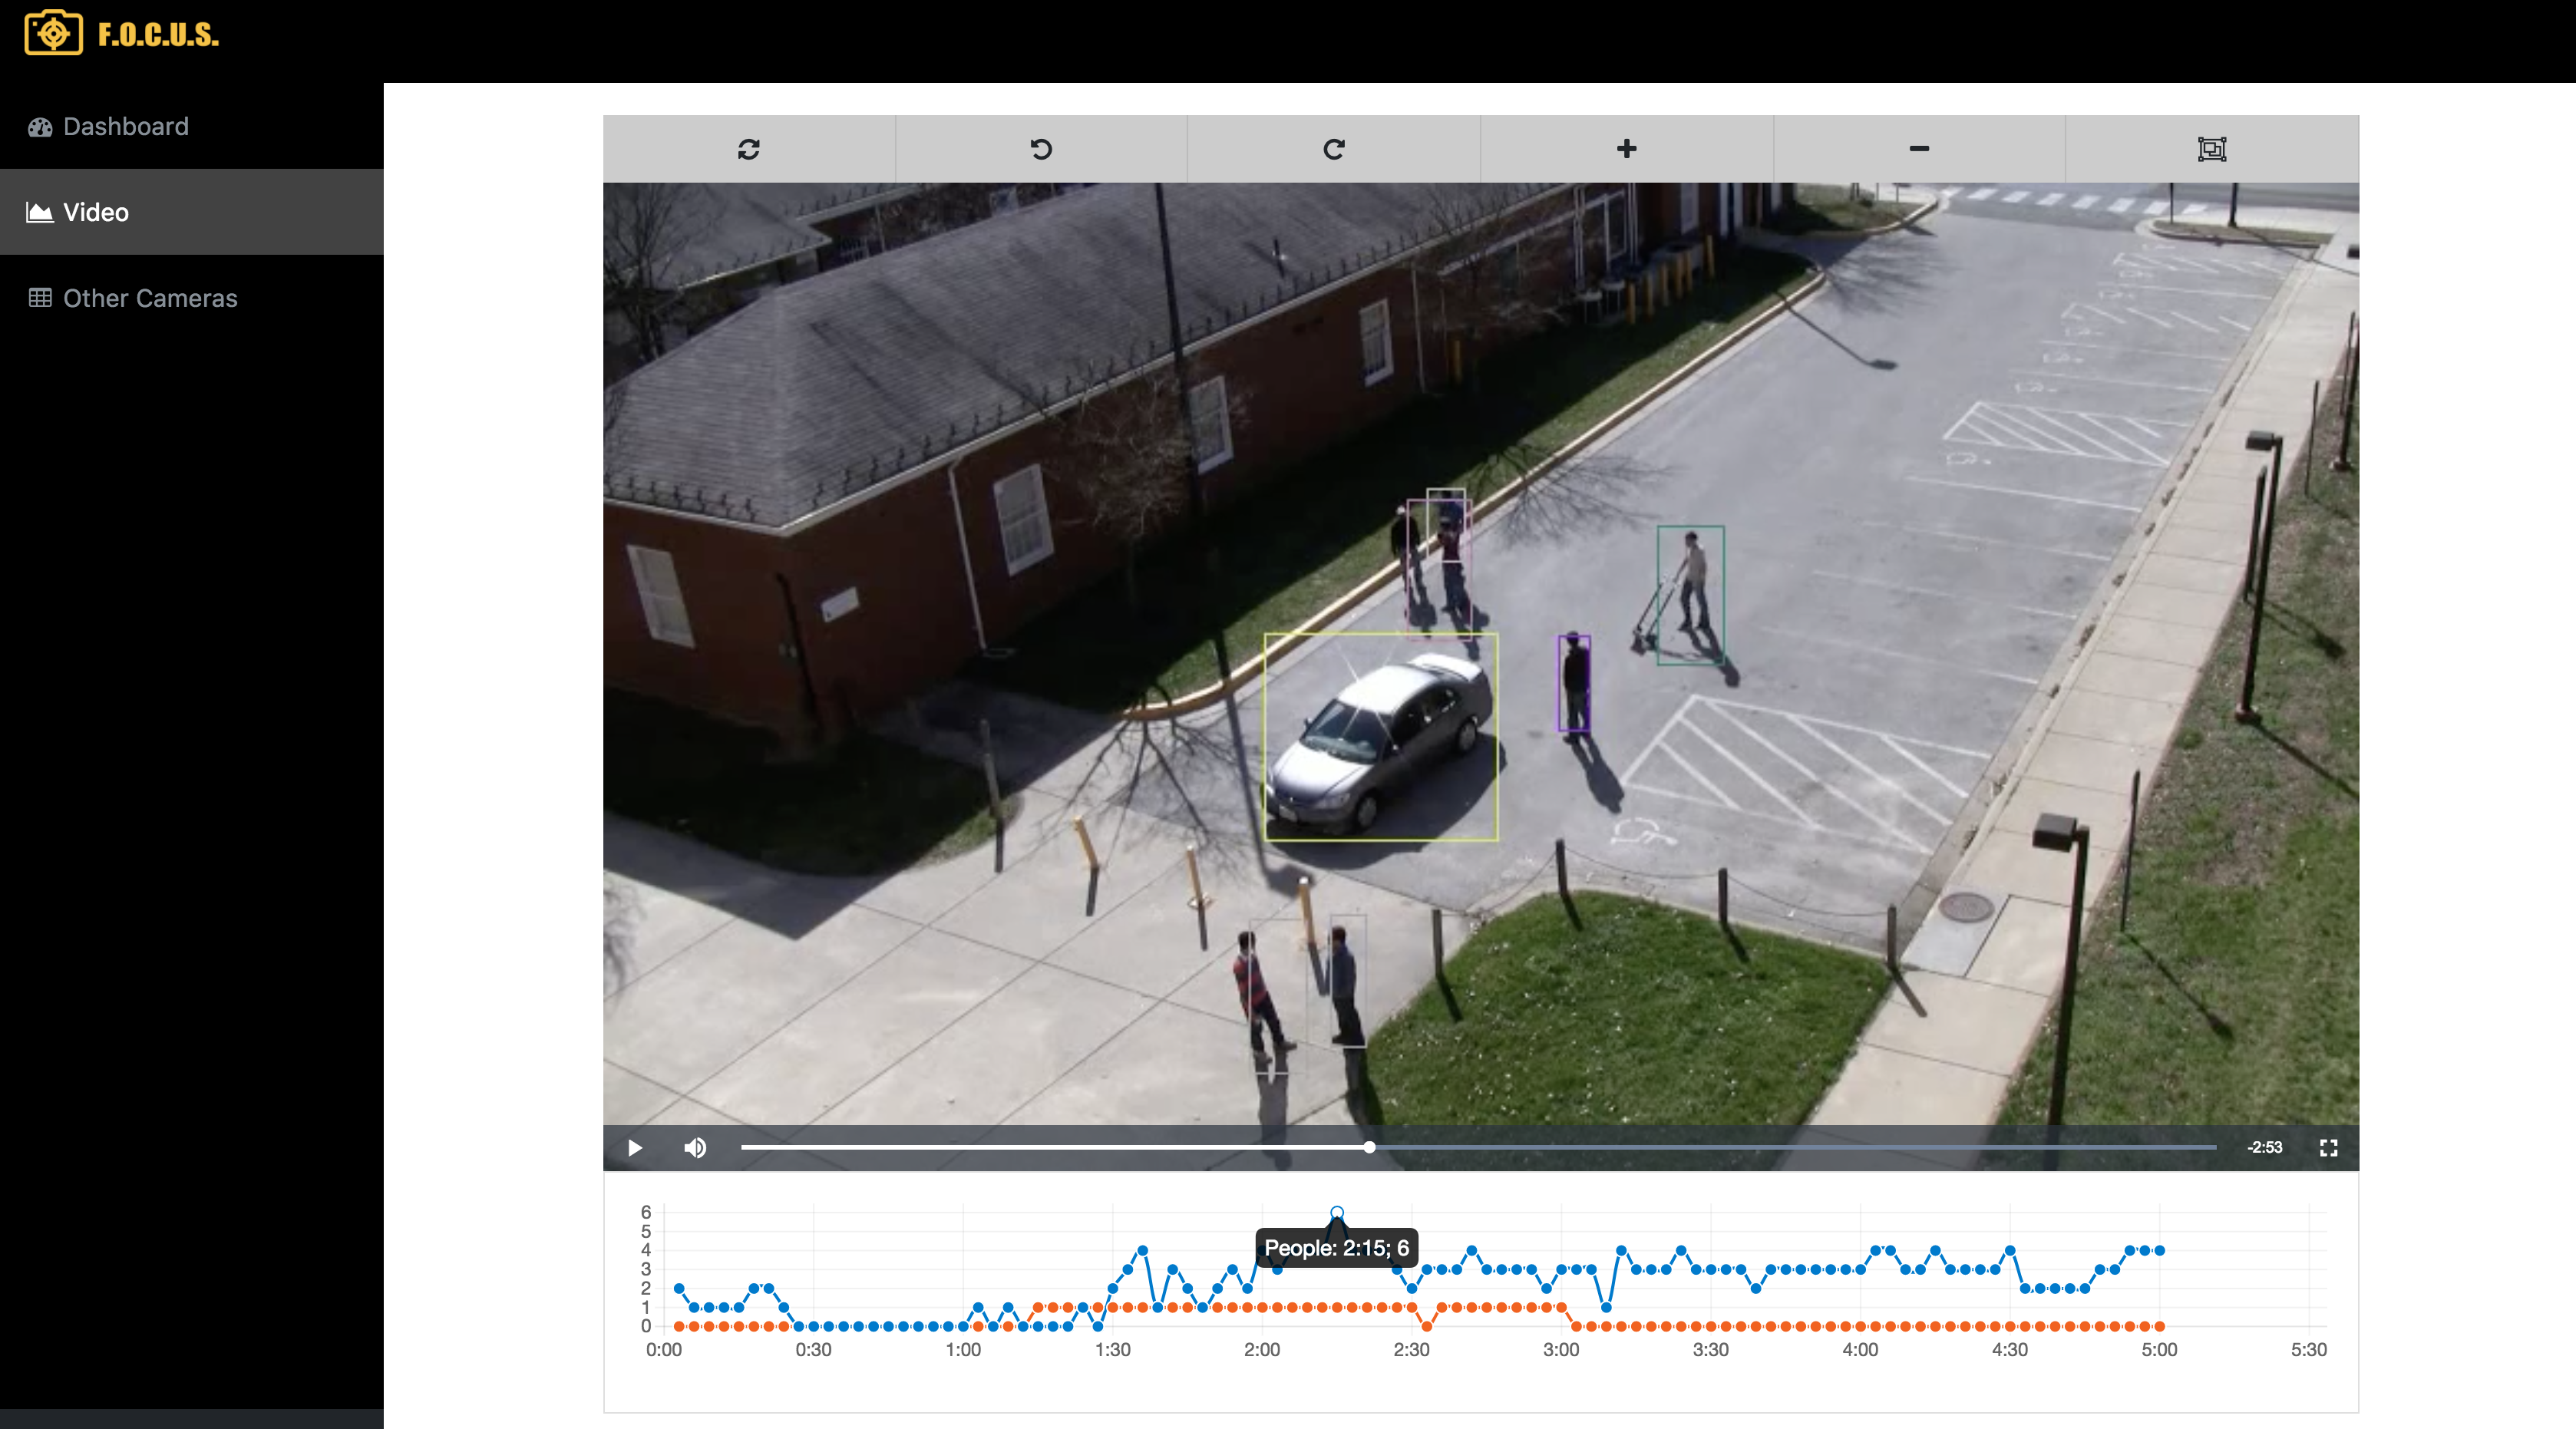Rotate video clockwise using redo arrow
Screen dimensions: 2576x1429
(x=1333, y=149)
